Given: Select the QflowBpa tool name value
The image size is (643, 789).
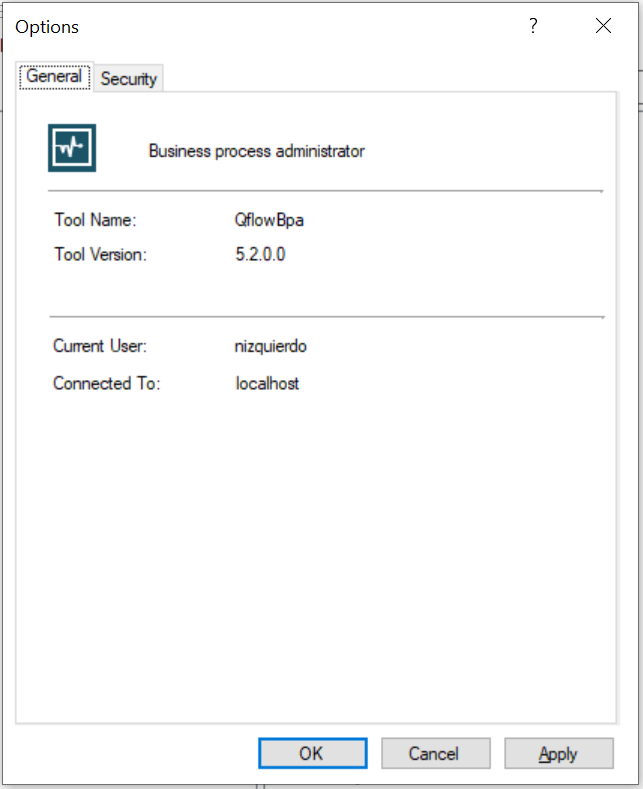Looking at the screenshot, I should coord(269,220).
